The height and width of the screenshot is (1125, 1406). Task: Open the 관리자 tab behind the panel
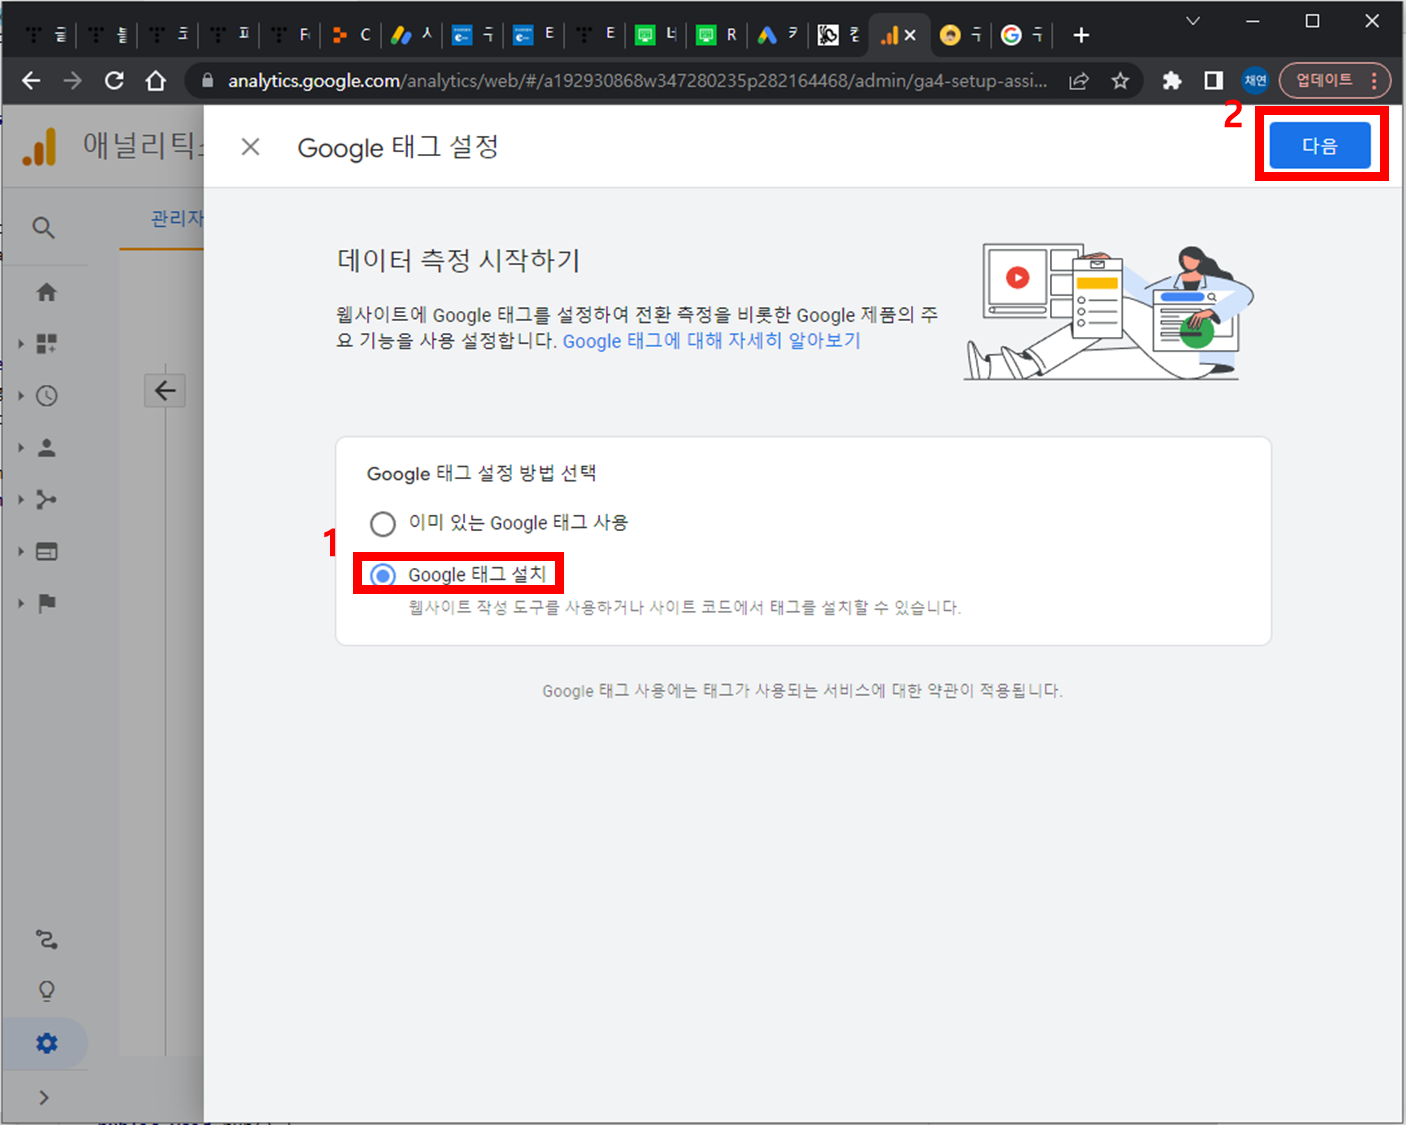click(177, 218)
